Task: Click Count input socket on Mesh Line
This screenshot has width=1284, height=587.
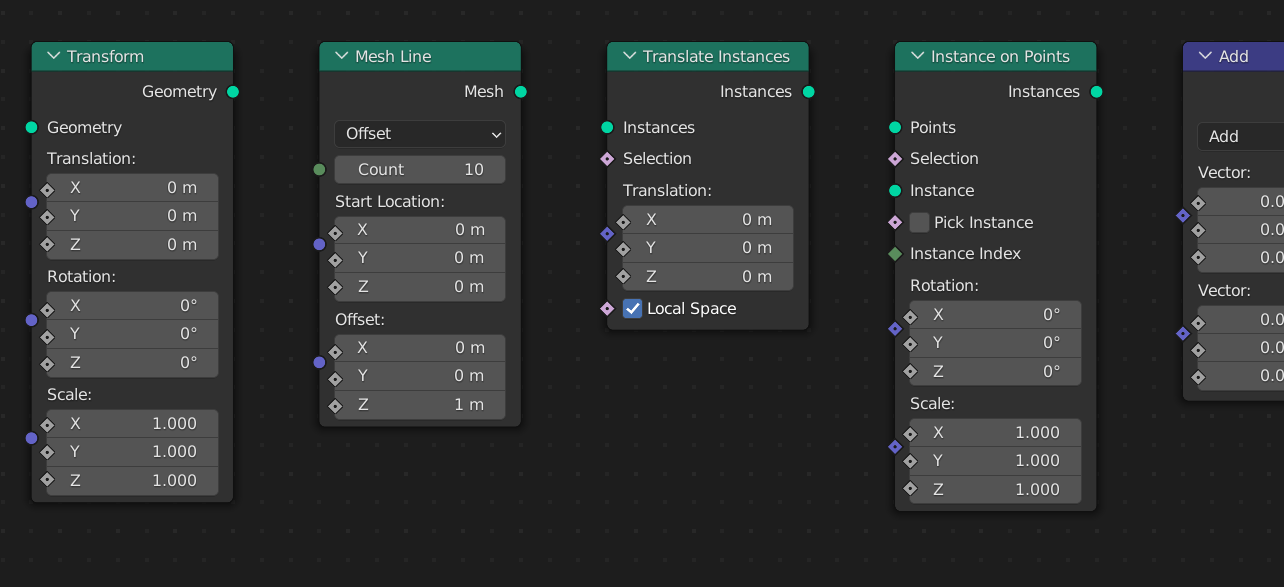Action: (320, 170)
